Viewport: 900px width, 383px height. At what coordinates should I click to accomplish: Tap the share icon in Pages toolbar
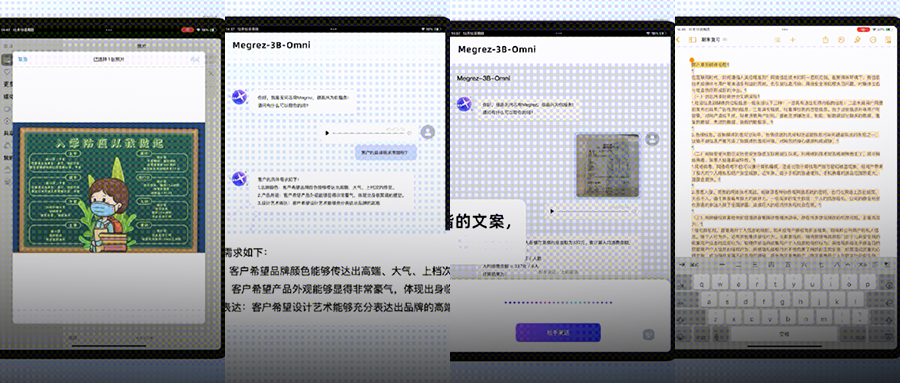click(825, 40)
